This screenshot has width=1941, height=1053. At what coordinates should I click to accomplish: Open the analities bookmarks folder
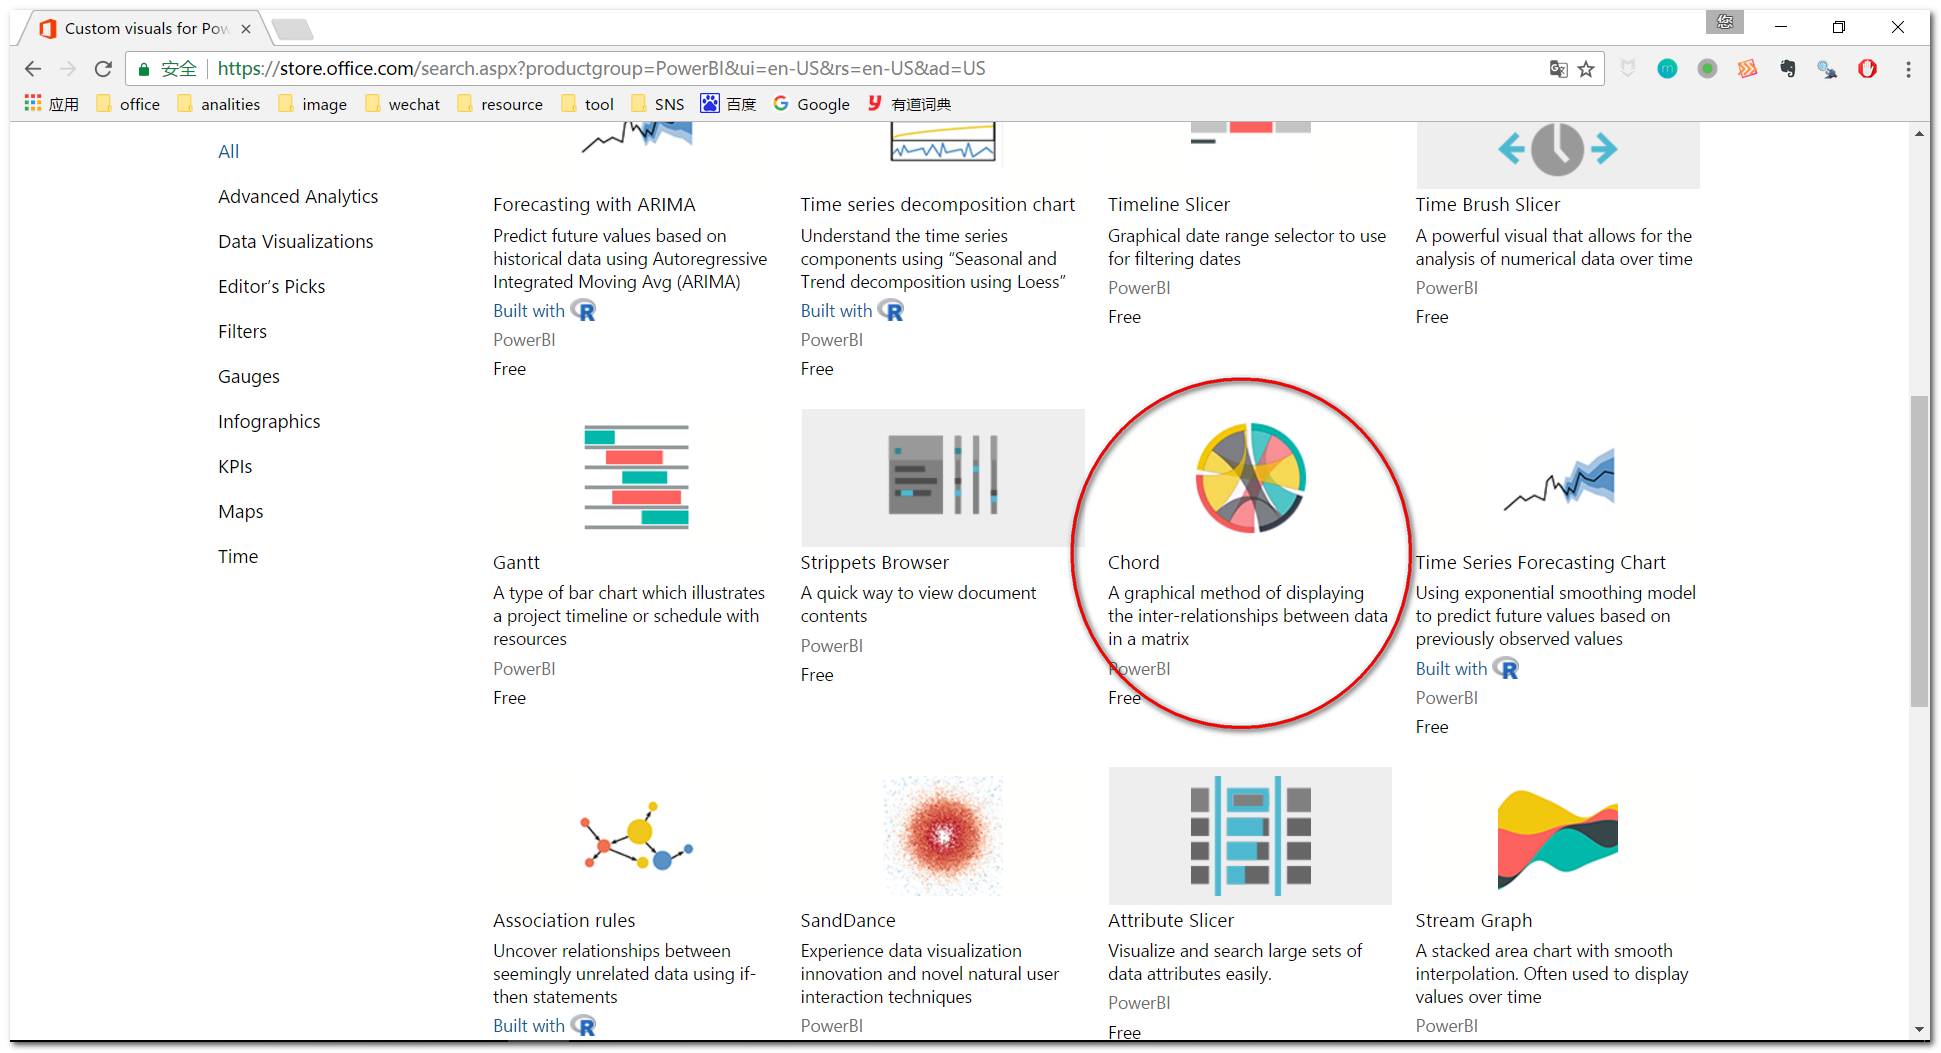219,104
